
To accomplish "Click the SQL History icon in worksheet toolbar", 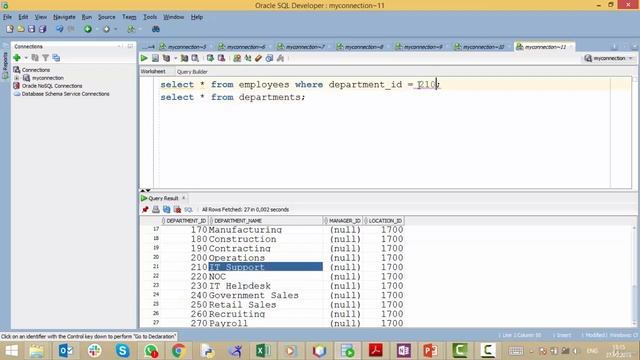I will 269,58.
